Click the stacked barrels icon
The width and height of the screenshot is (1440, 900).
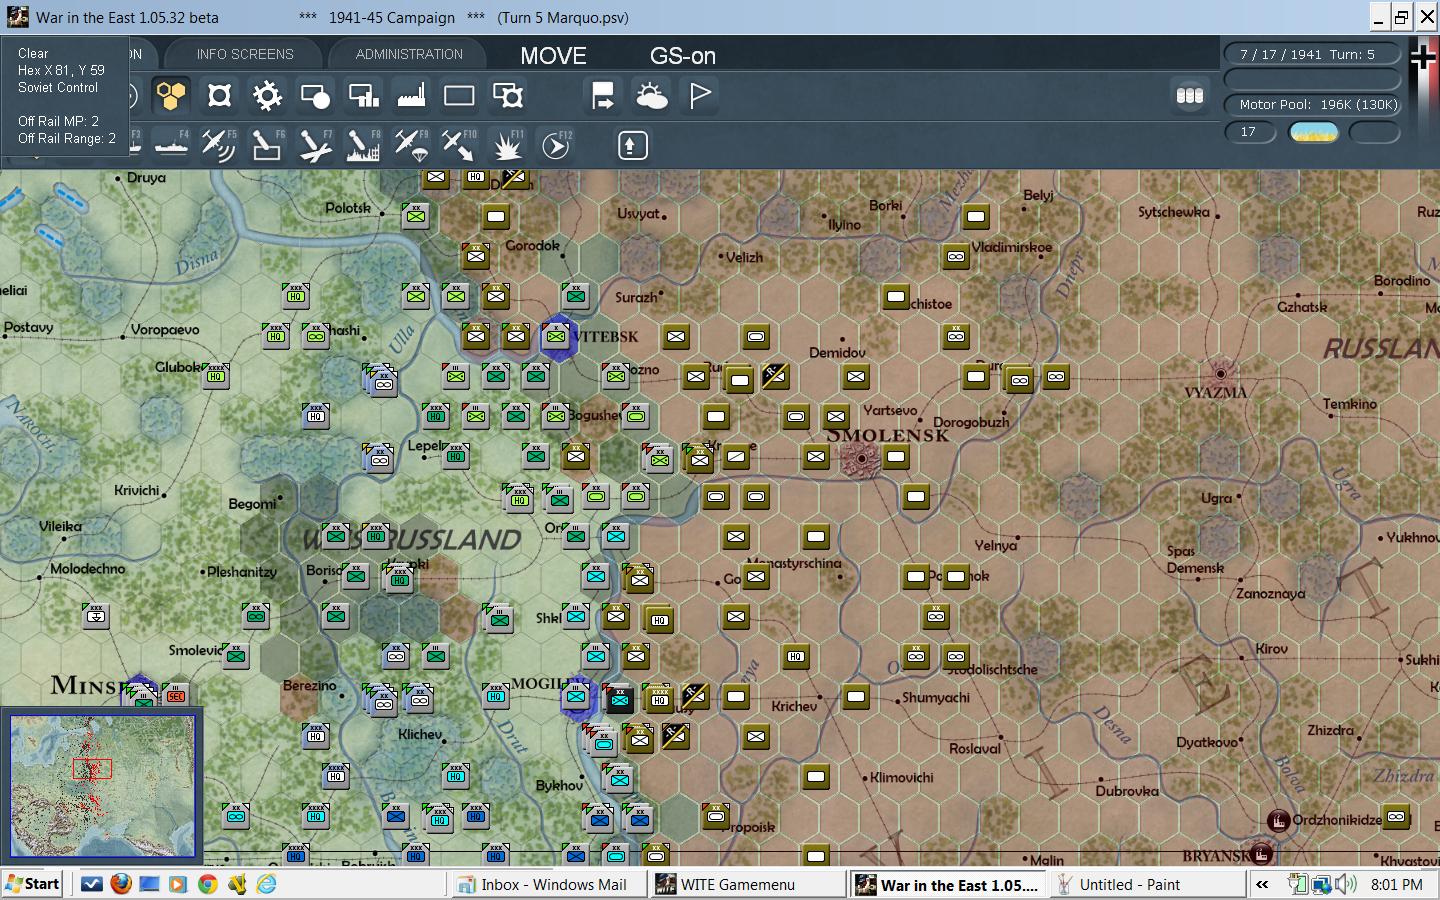pyautogui.click(x=1189, y=96)
